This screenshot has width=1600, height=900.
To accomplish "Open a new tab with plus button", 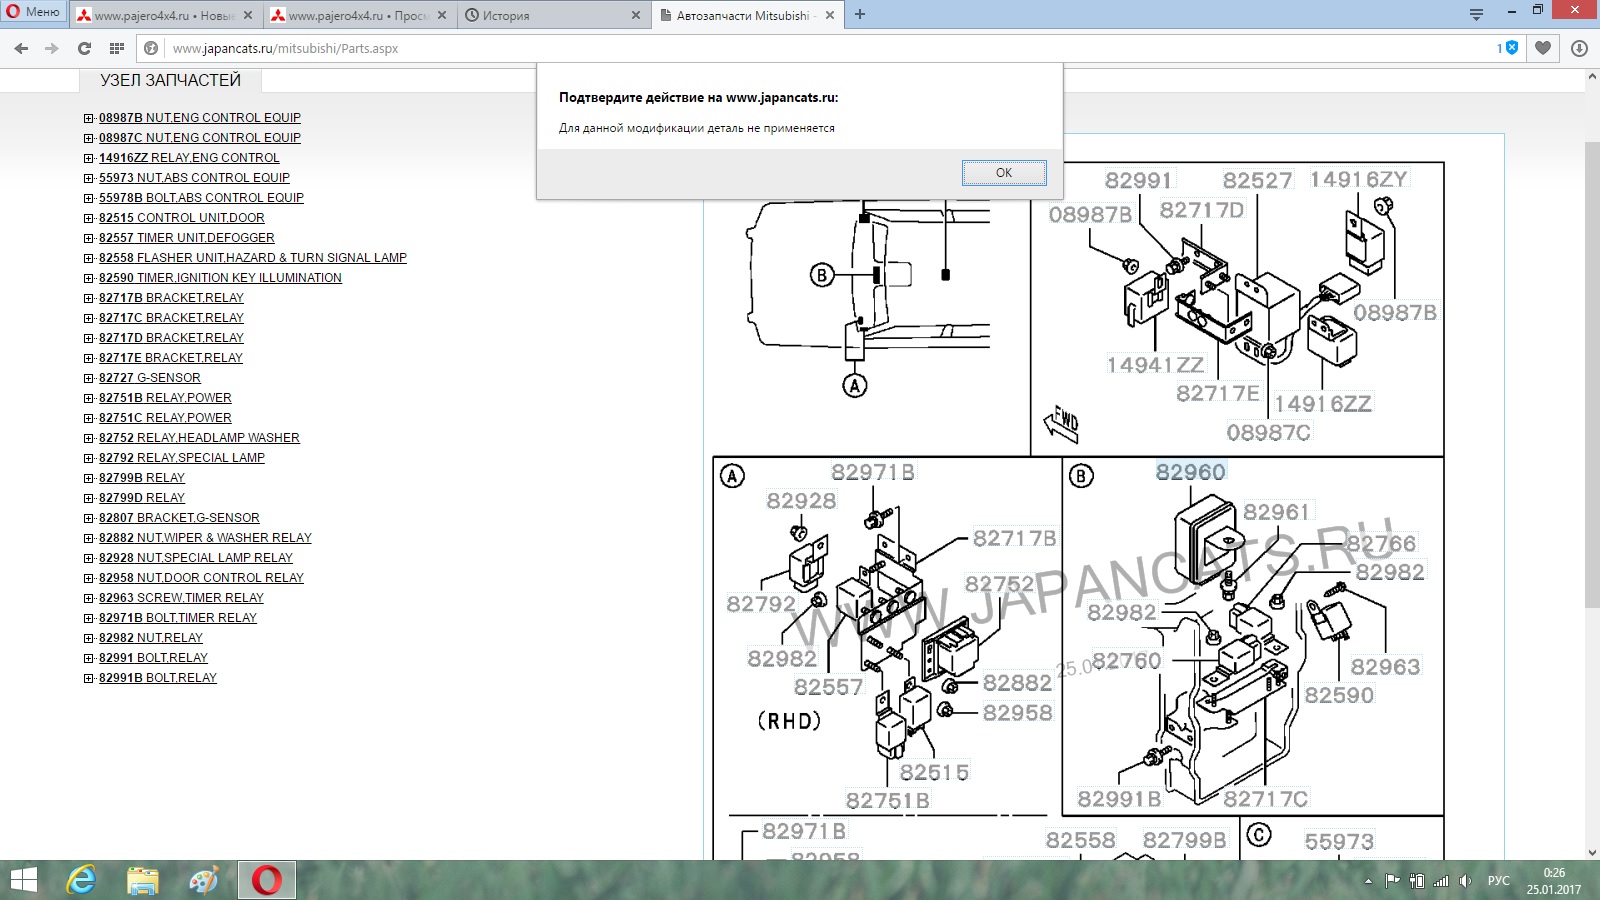I will point(860,14).
